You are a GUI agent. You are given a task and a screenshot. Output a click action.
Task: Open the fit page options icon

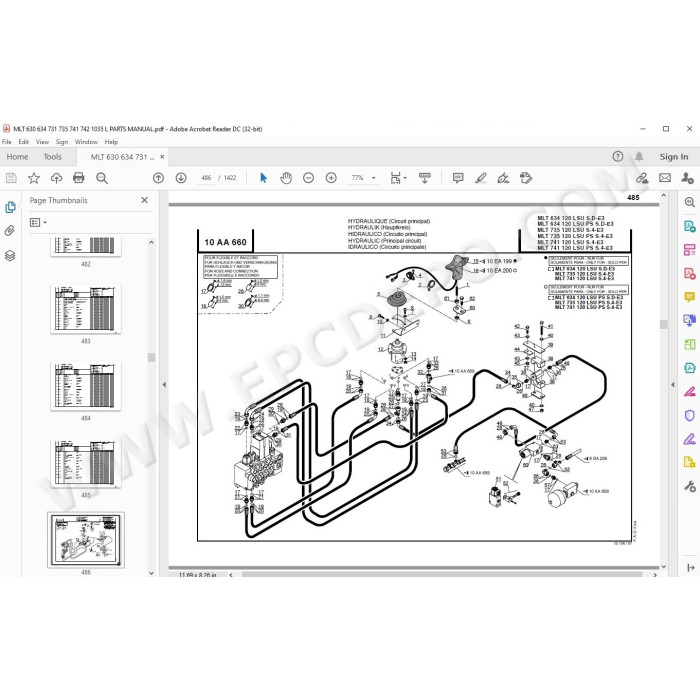pos(397,178)
